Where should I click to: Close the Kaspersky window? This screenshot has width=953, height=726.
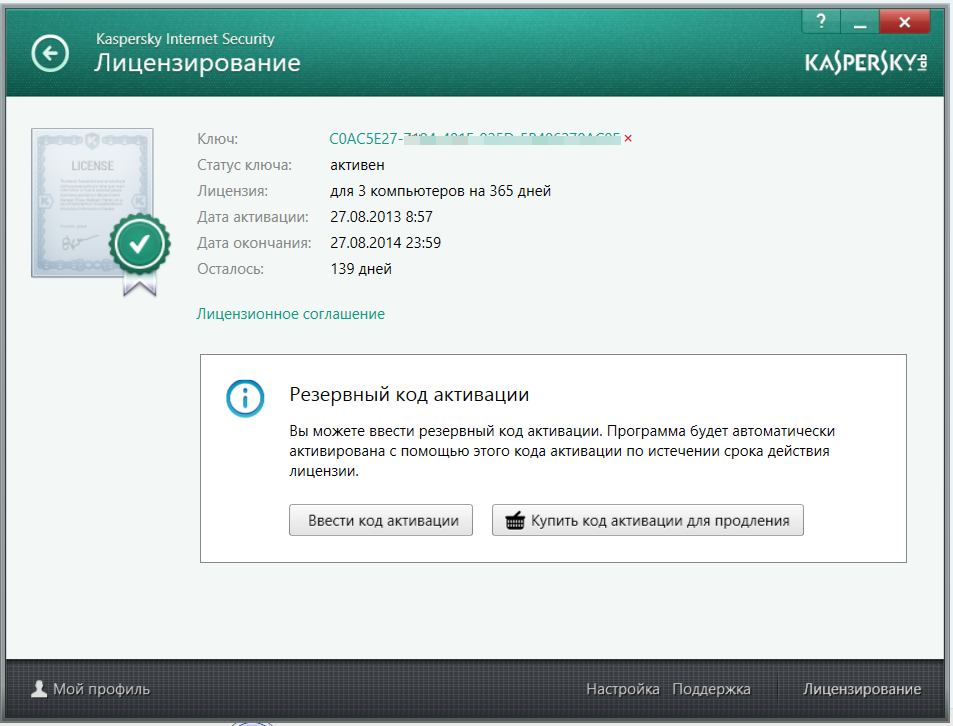pyautogui.click(x=904, y=22)
